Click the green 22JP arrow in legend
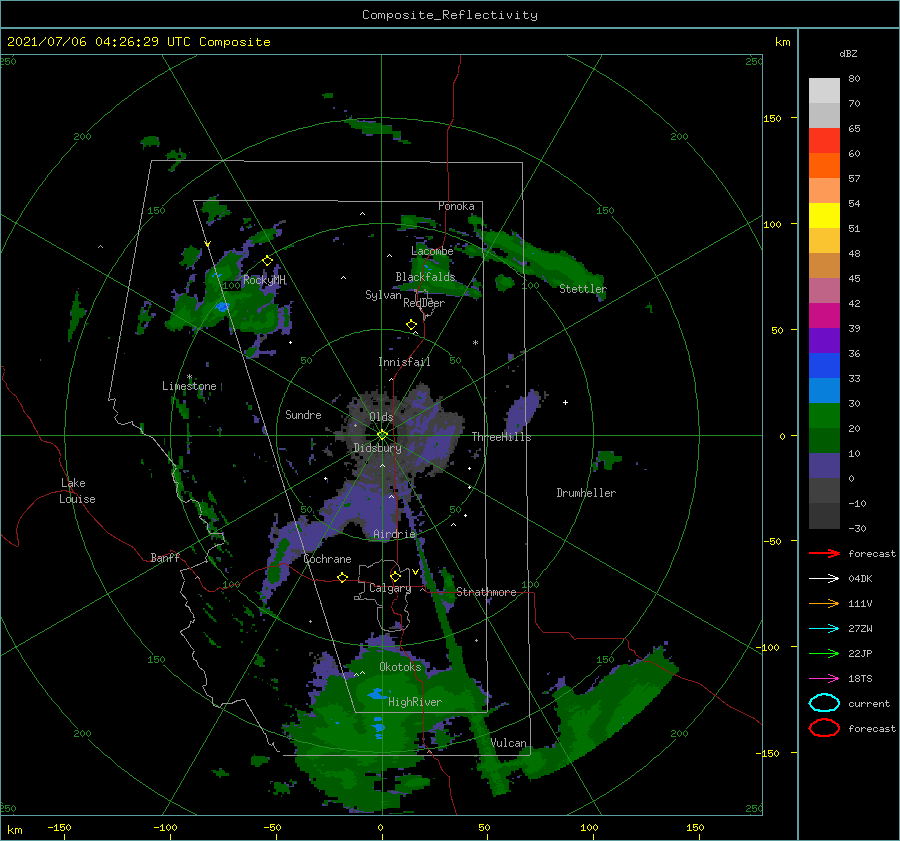Viewport: 900px width, 841px height. pos(824,653)
